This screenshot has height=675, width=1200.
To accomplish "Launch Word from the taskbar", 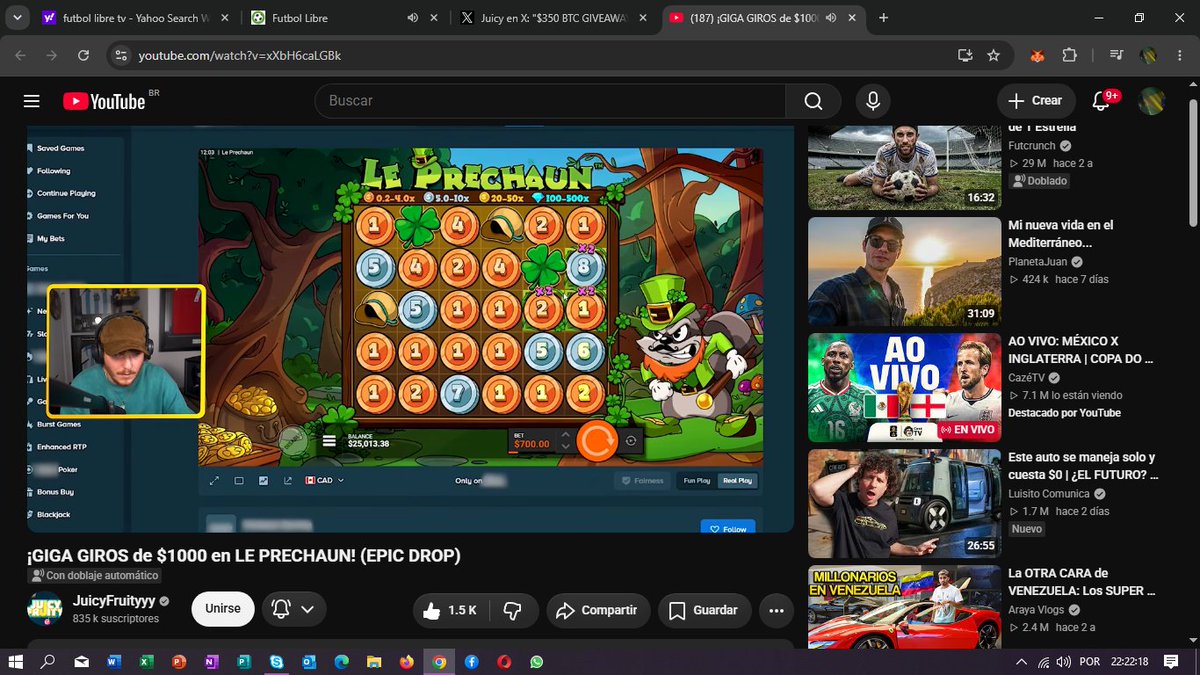I will coord(112,662).
